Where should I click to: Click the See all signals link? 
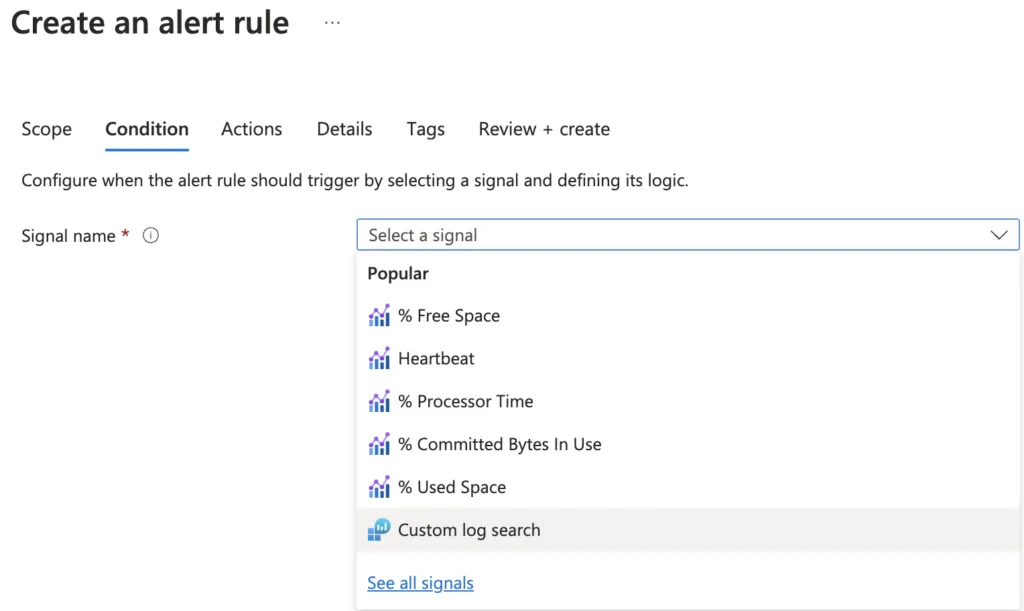pos(420,583)
